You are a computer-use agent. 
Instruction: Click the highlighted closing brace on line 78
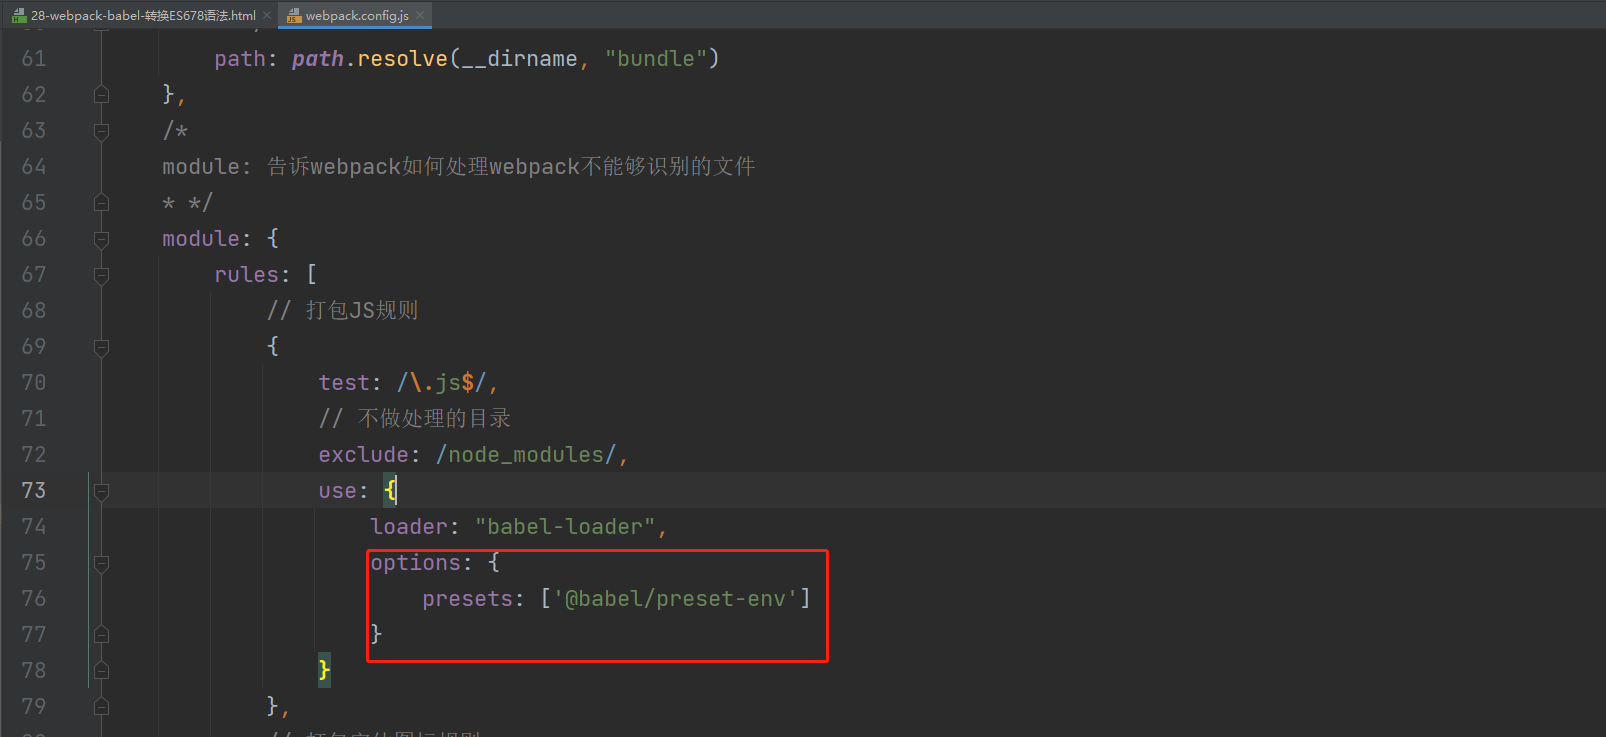point(324,670)
